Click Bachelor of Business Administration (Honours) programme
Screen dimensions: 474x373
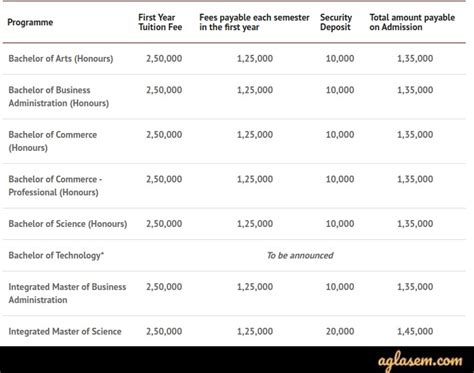pyautogui.click(x=59, y=96)
